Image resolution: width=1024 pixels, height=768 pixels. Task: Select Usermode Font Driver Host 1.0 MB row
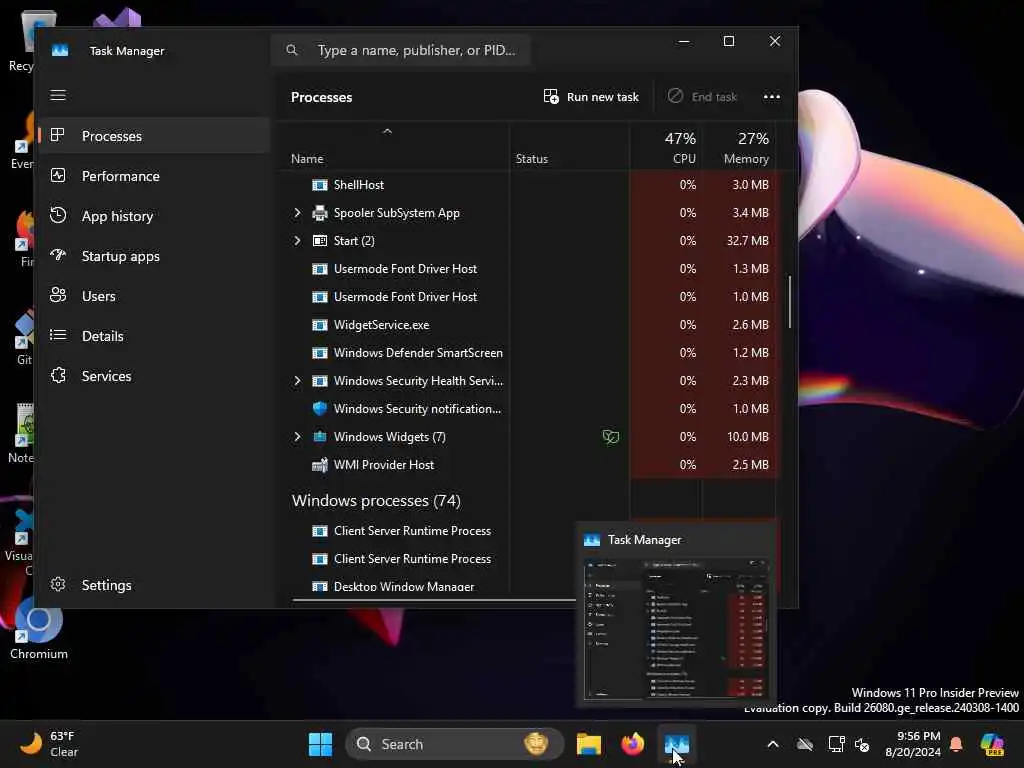(530, 296)
